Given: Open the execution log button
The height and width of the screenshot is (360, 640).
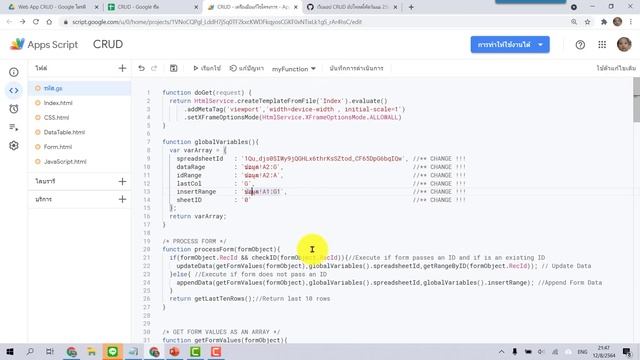Looking at the screenshot, I should 356,68.
